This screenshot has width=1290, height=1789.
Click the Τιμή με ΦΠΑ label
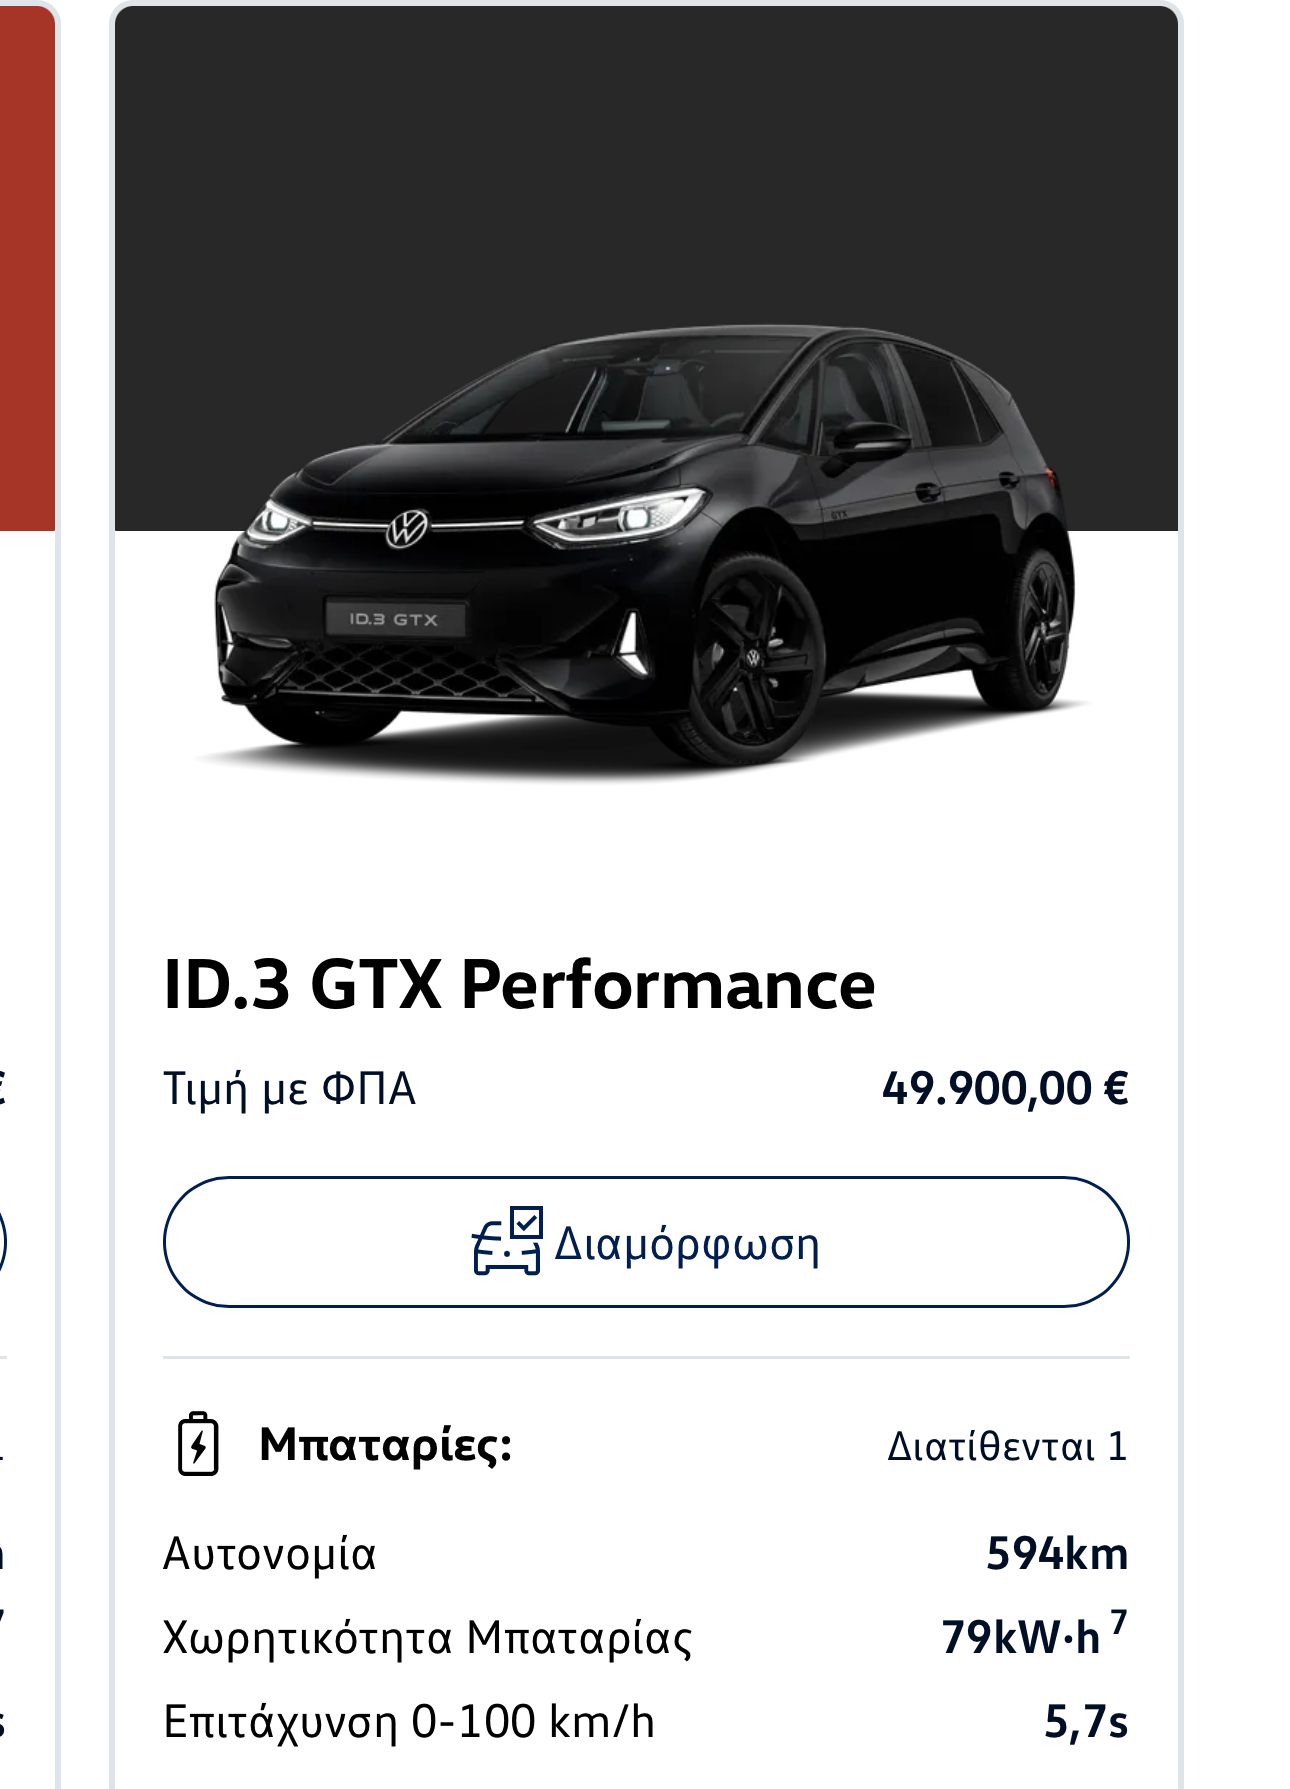click(x=289, y=1089)
